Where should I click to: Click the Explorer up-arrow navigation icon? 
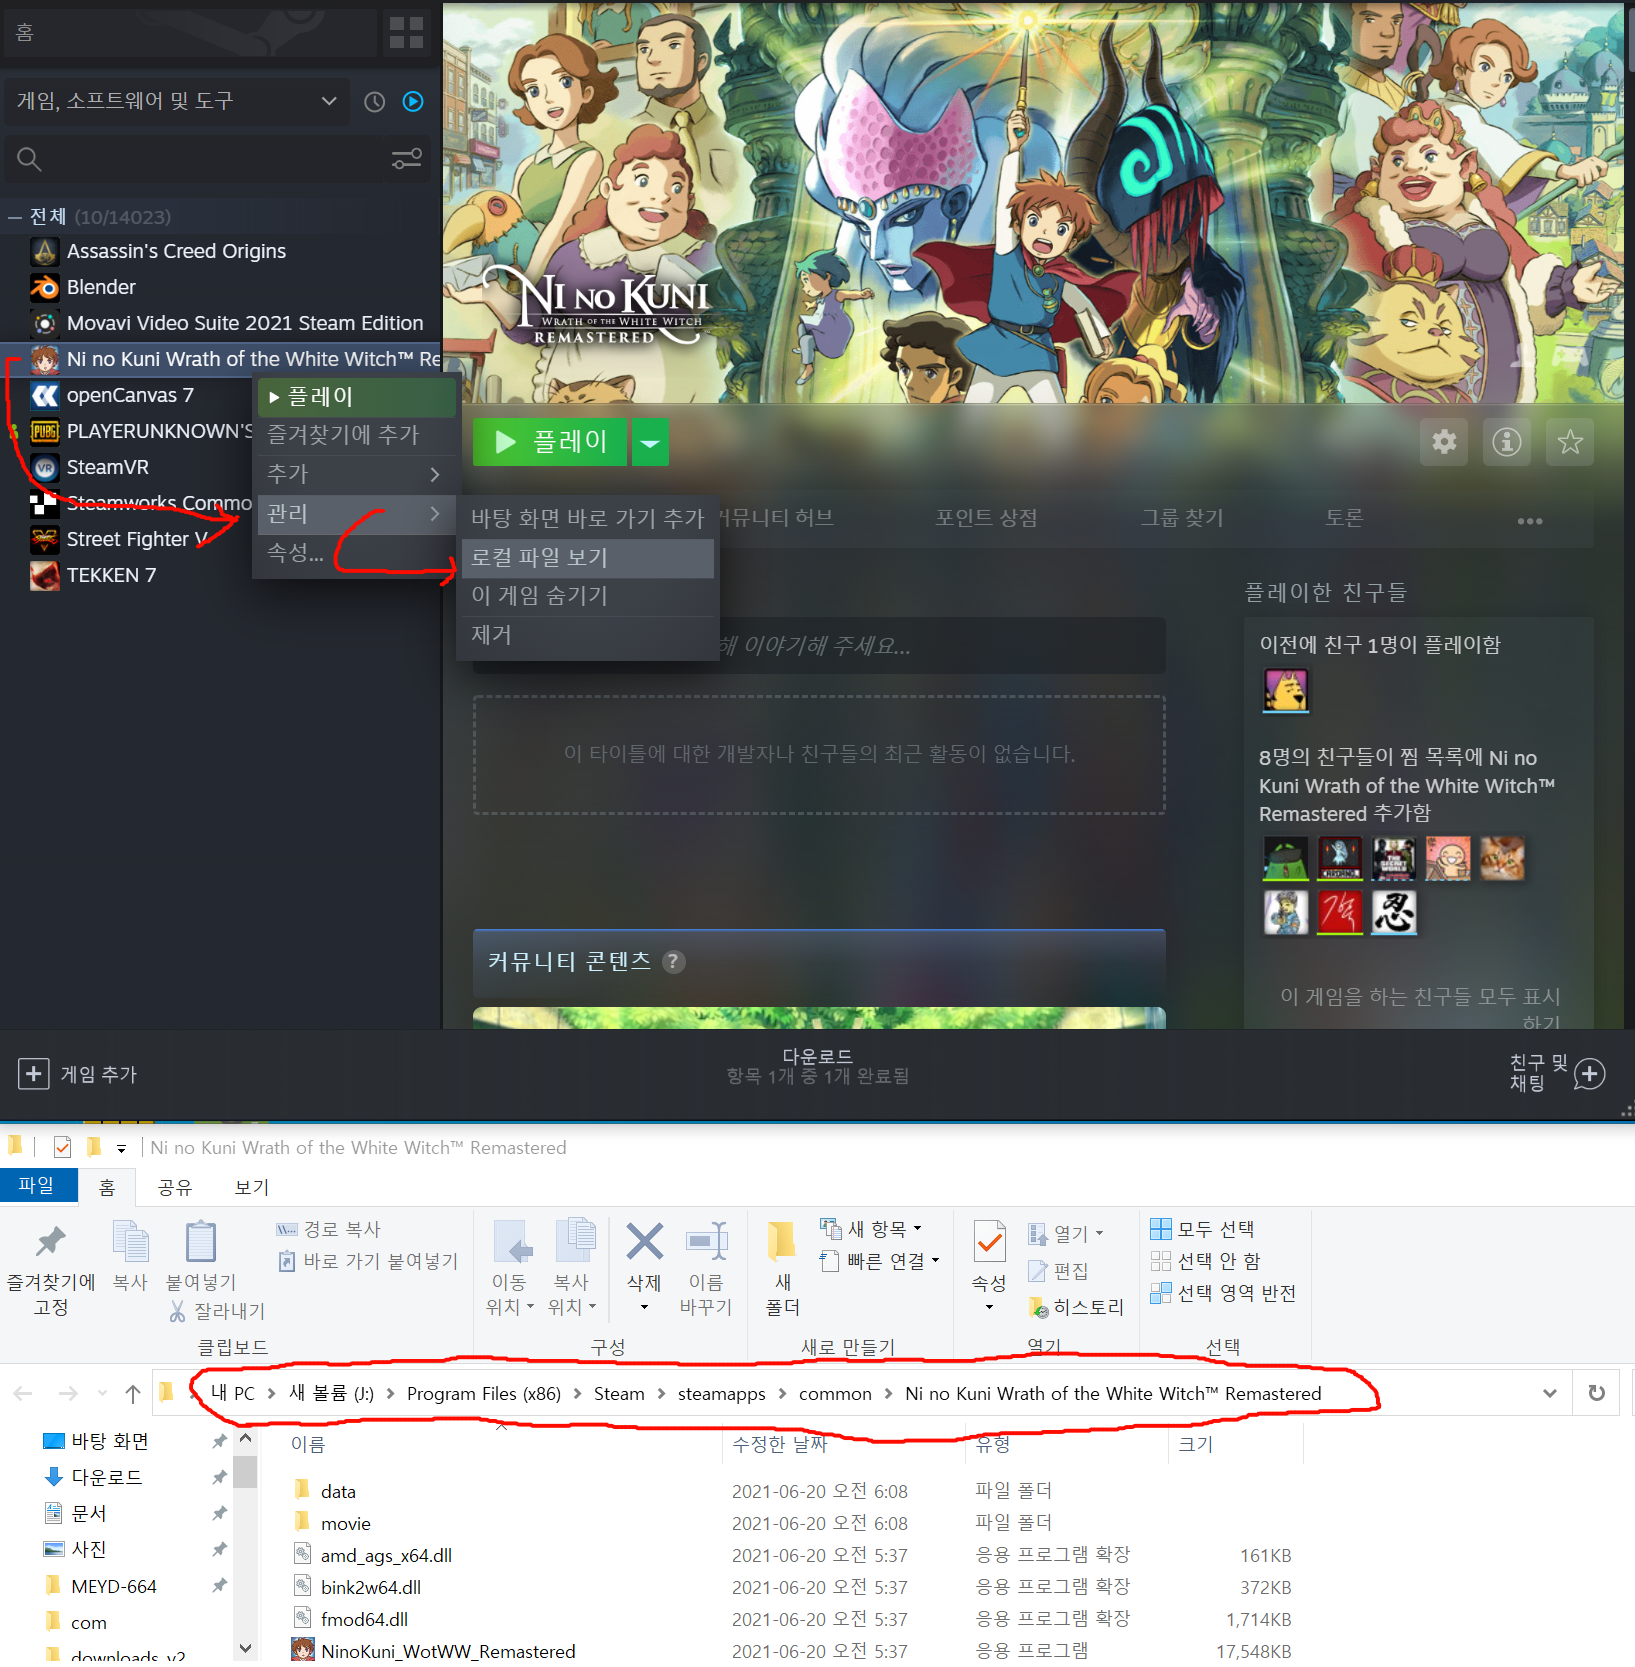[133, 1393]
